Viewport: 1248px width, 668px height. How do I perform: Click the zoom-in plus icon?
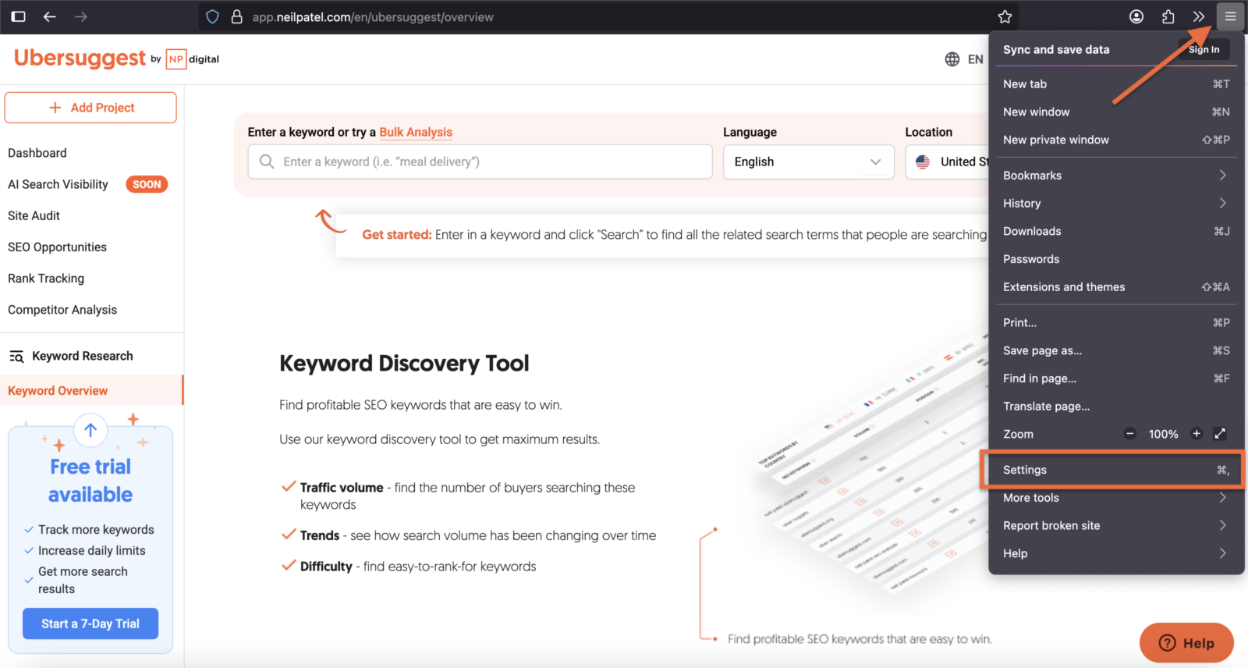click(1196, 434)
